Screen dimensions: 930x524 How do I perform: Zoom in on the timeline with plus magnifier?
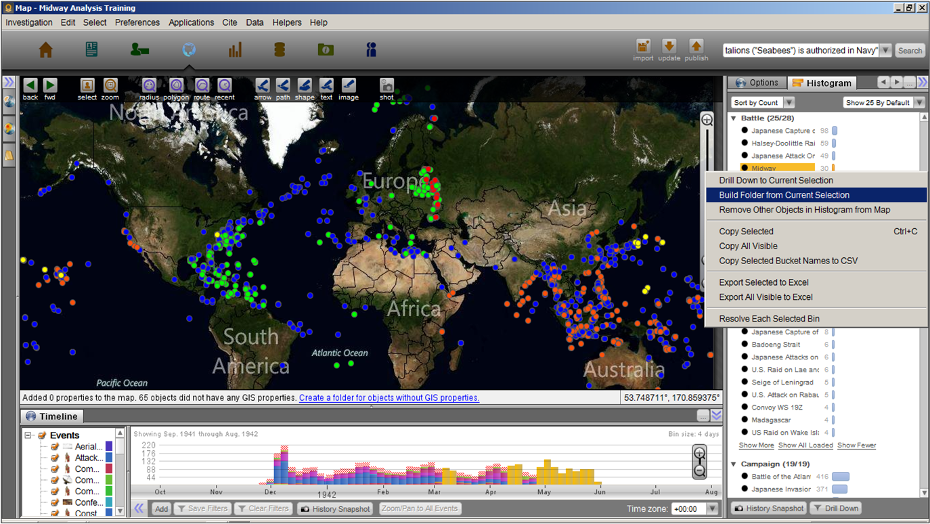699,454
